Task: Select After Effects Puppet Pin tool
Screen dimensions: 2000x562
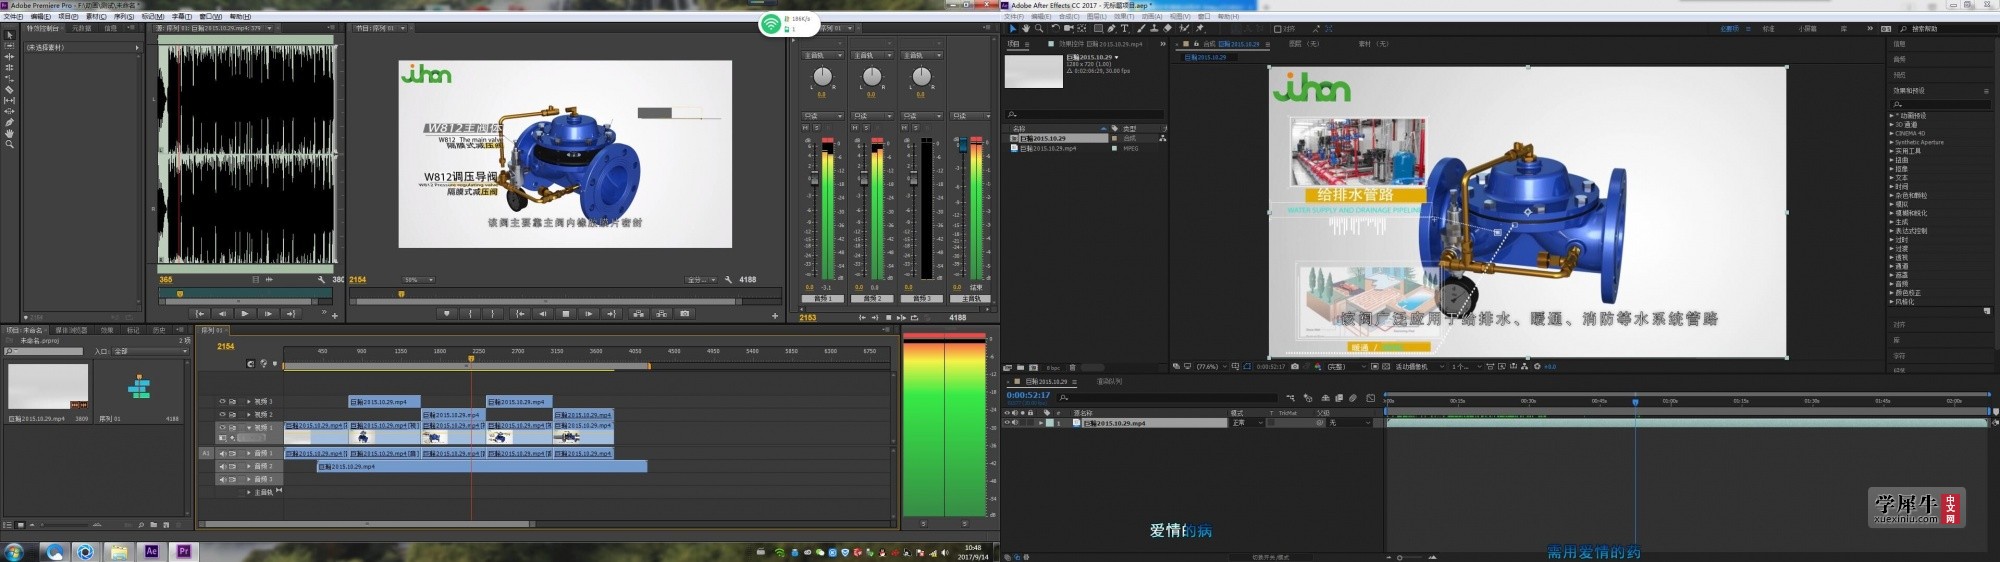Action: click(x=1200, y=28)
